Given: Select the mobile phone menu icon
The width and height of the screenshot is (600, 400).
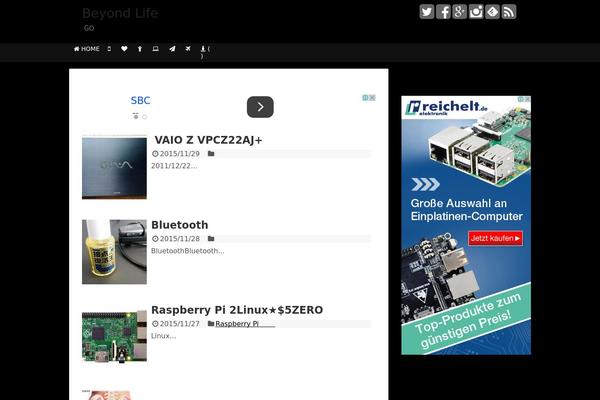Looking at the screenshot, I should [x=109, y=49].
